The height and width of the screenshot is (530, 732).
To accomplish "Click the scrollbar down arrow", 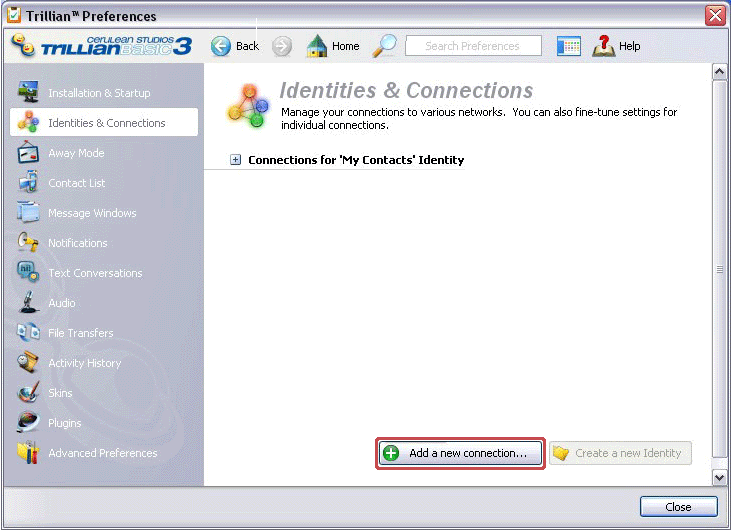I will pyautogui.click(x=719, y=477).
